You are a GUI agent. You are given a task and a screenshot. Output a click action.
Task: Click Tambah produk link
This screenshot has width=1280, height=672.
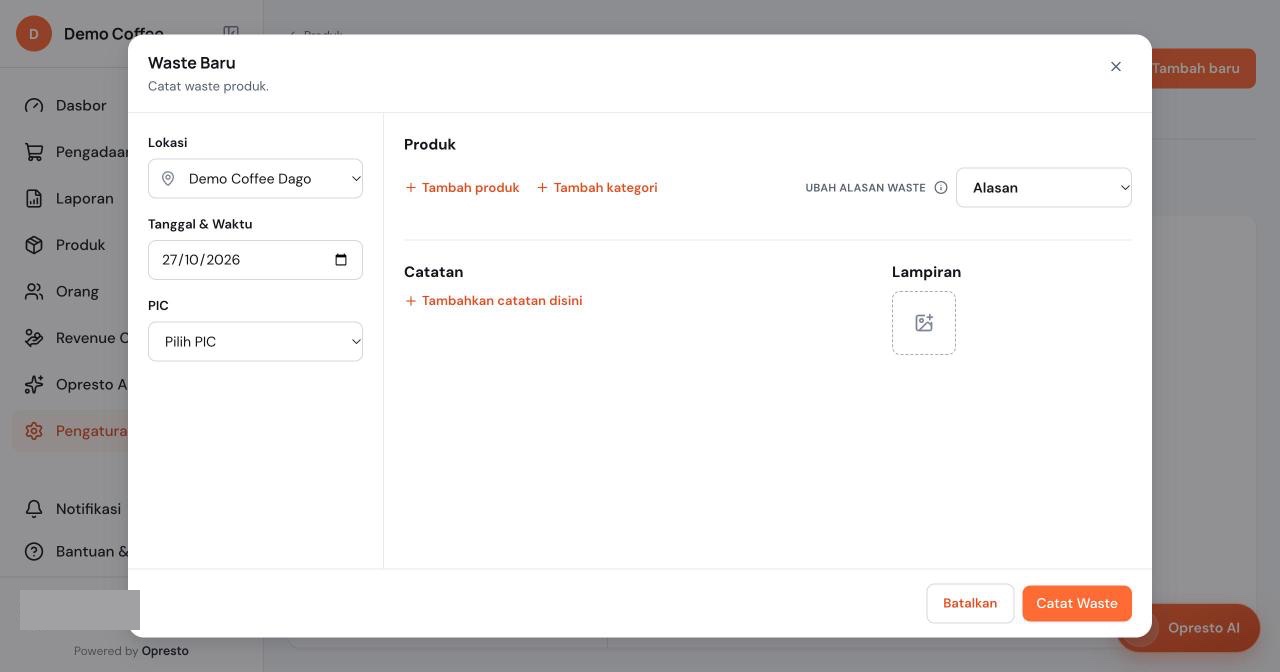pos(462,188)
